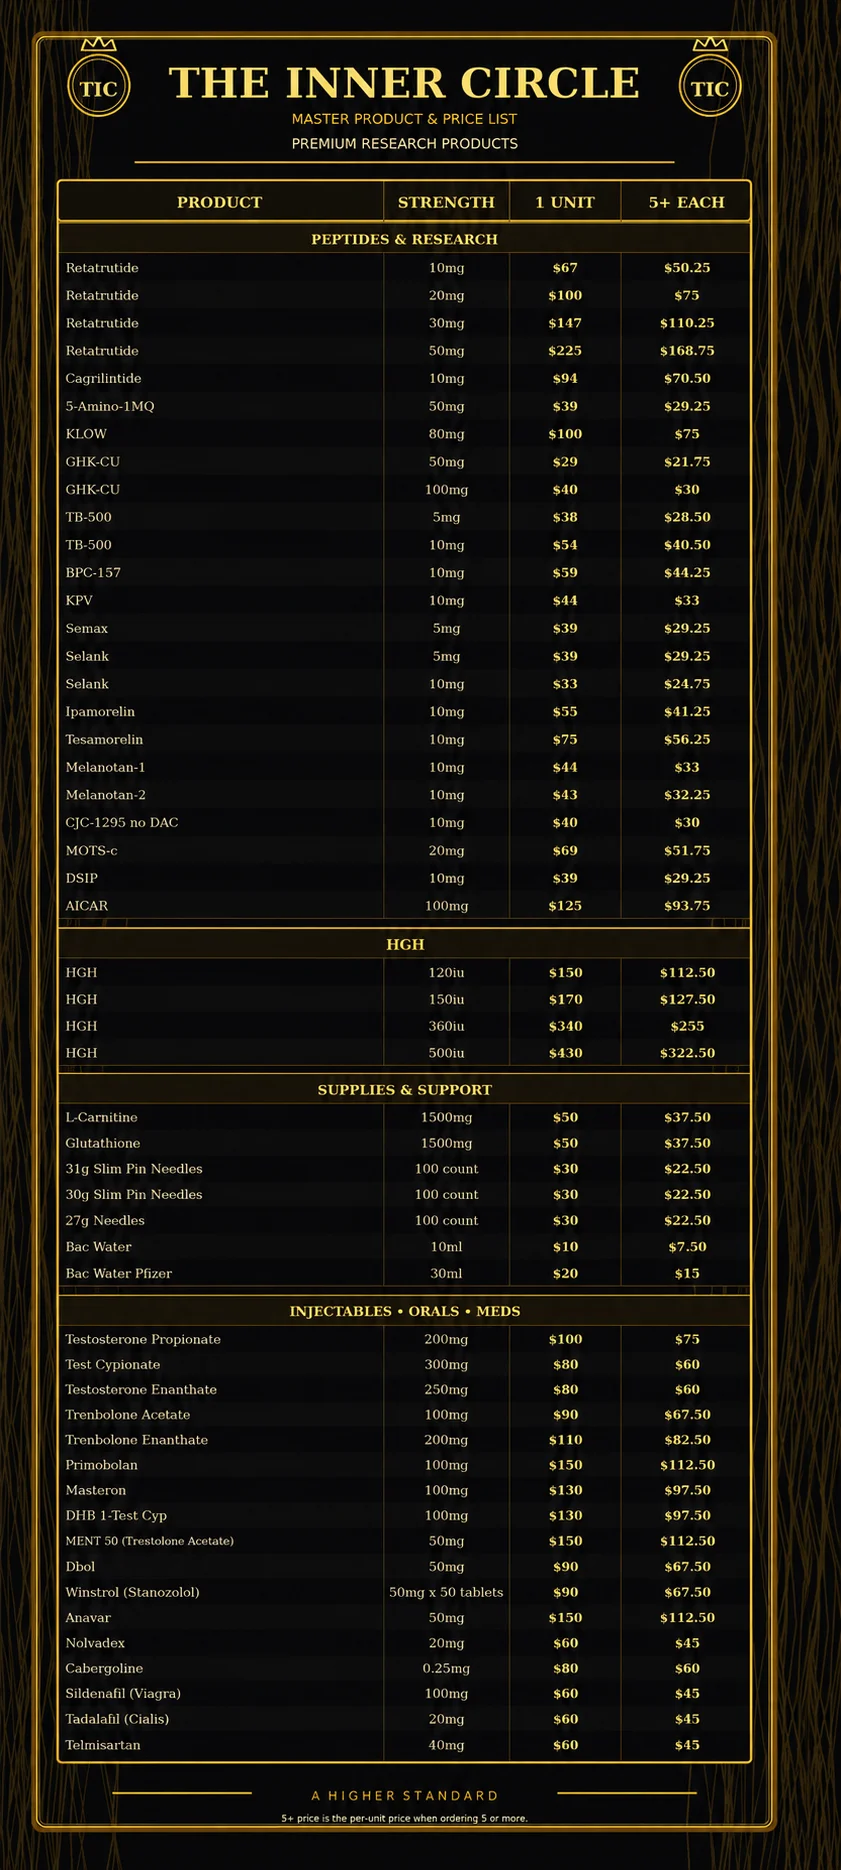Click the KPV product name

tap(79, 601)
